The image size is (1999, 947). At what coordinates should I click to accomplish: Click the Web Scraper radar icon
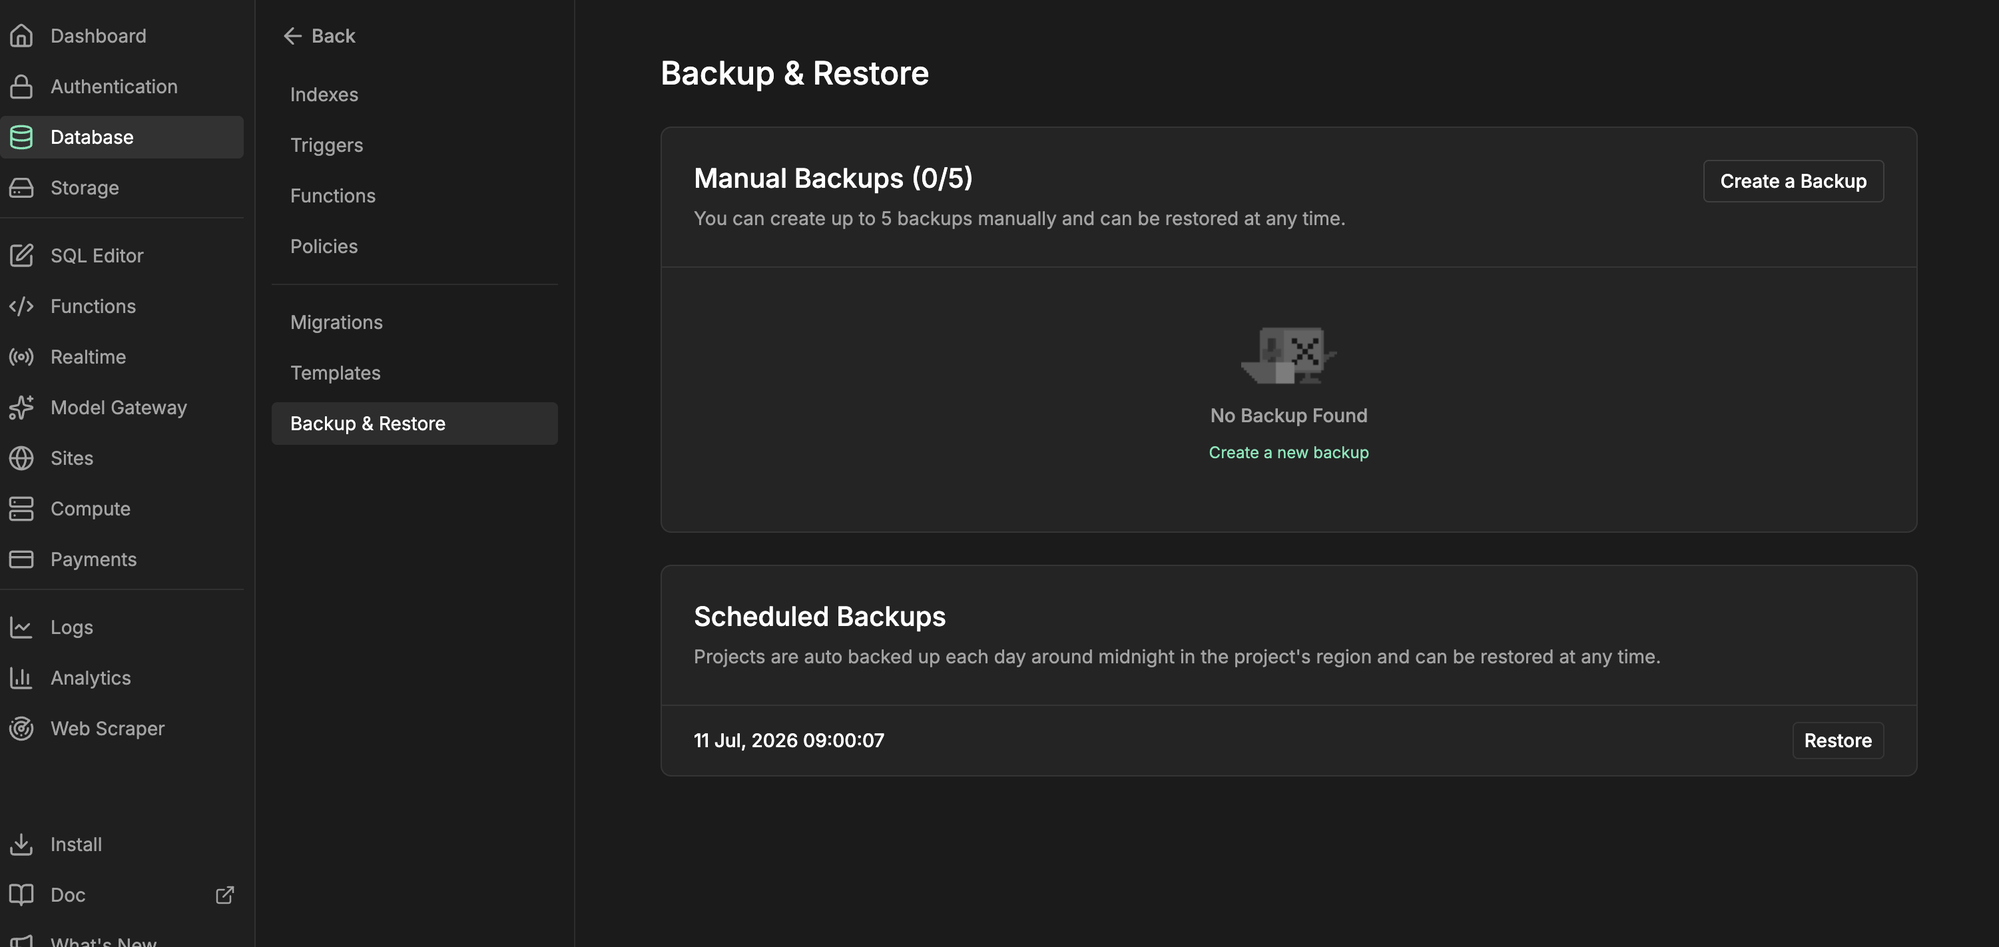21,728
